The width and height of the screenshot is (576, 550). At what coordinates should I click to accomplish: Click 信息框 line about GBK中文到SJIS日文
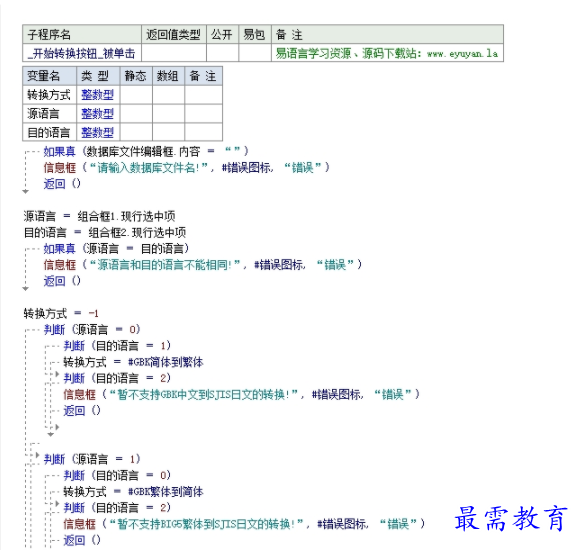point(241,394)
